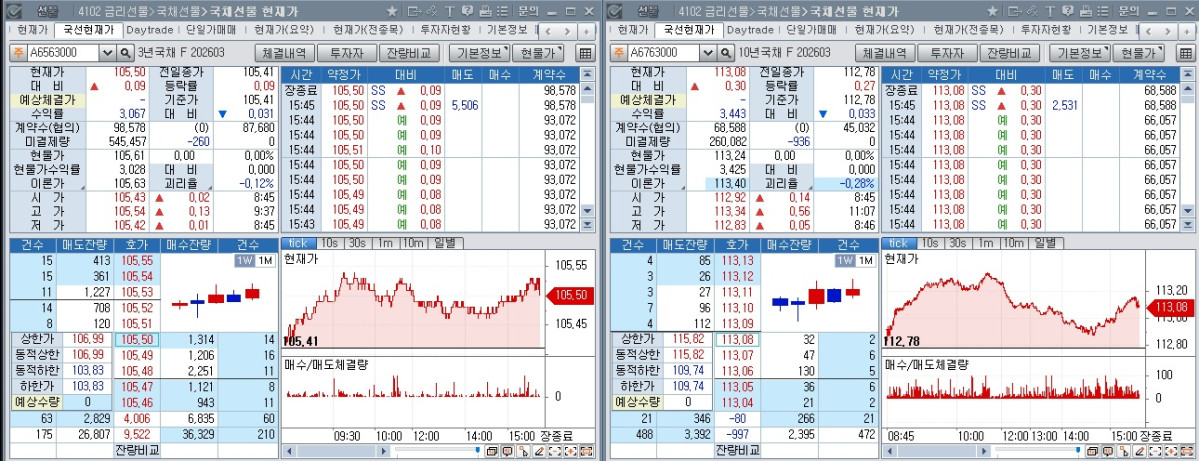Click the 체결내역 button in the right window

884,53
